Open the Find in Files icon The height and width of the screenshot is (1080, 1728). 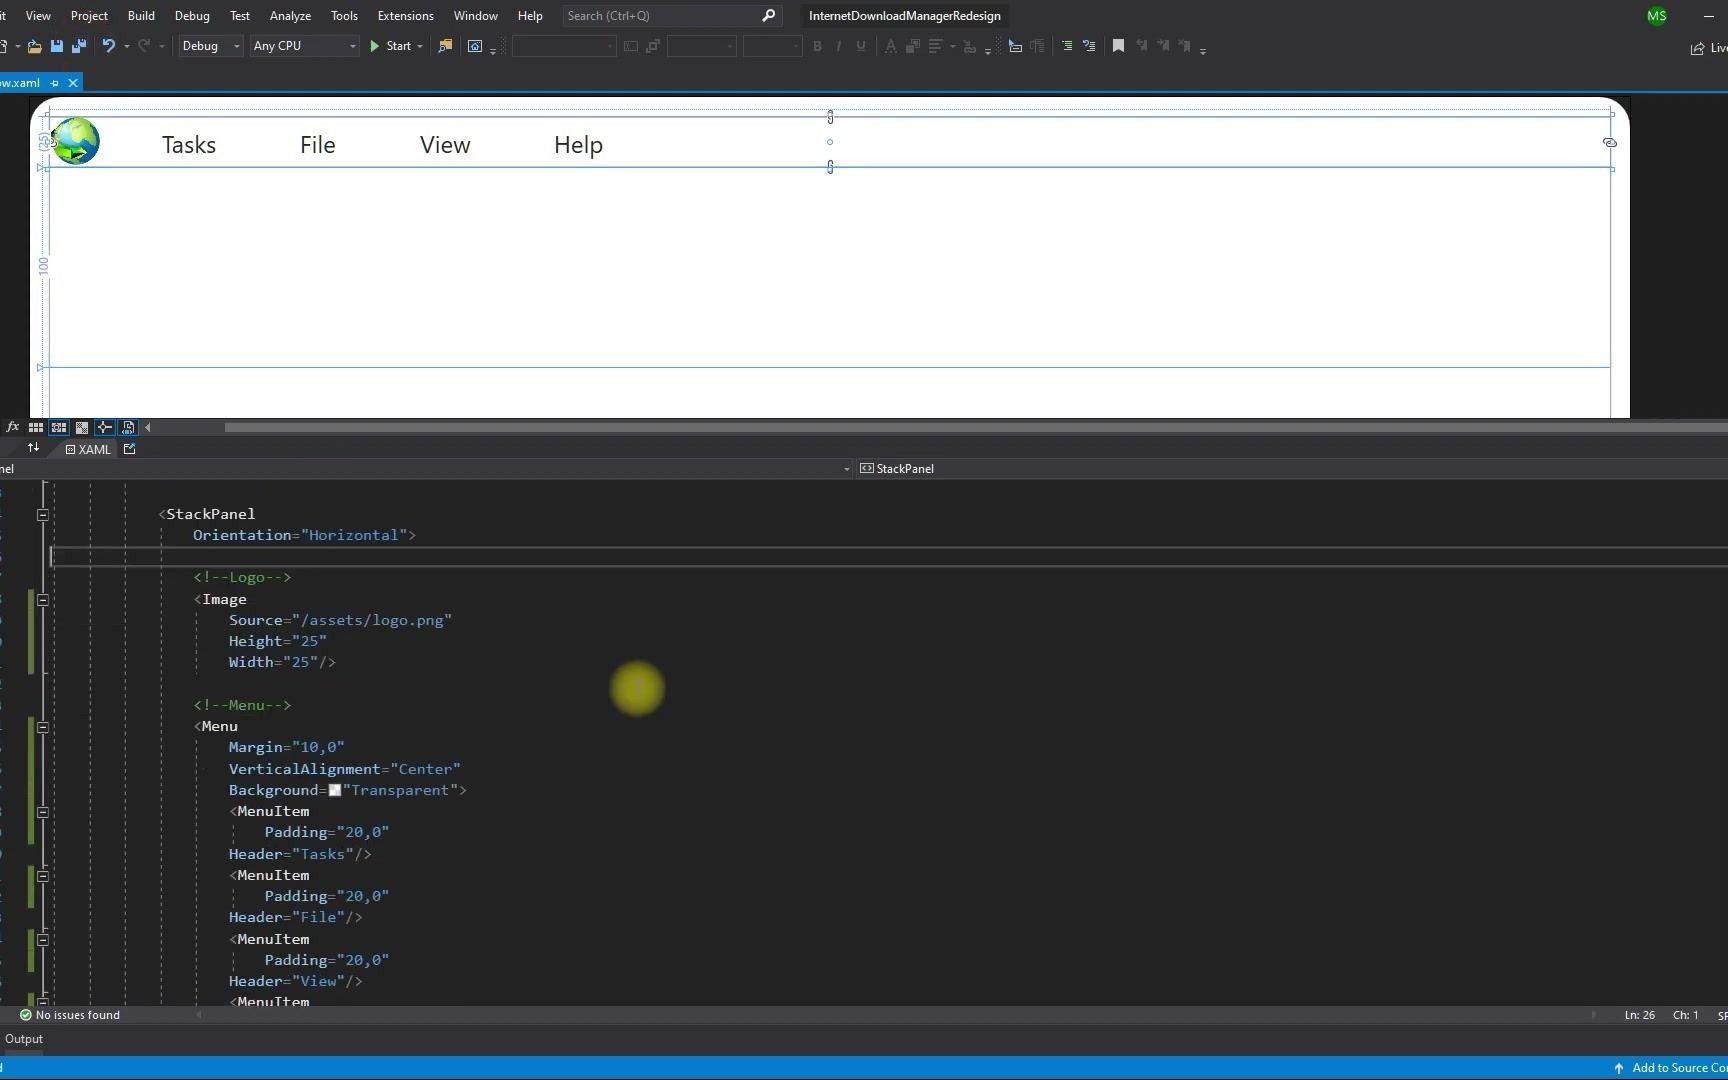444,46
